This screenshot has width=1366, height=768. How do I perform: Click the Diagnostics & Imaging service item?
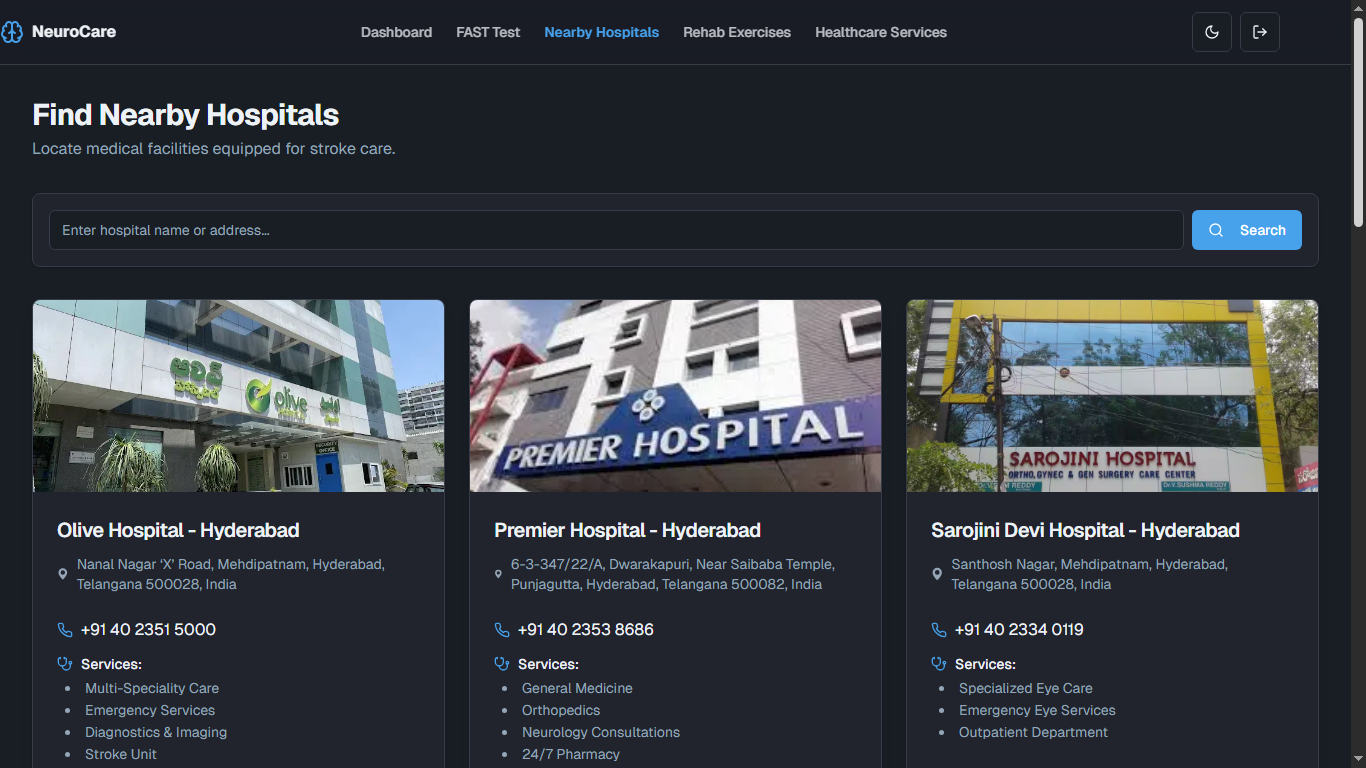156,732
